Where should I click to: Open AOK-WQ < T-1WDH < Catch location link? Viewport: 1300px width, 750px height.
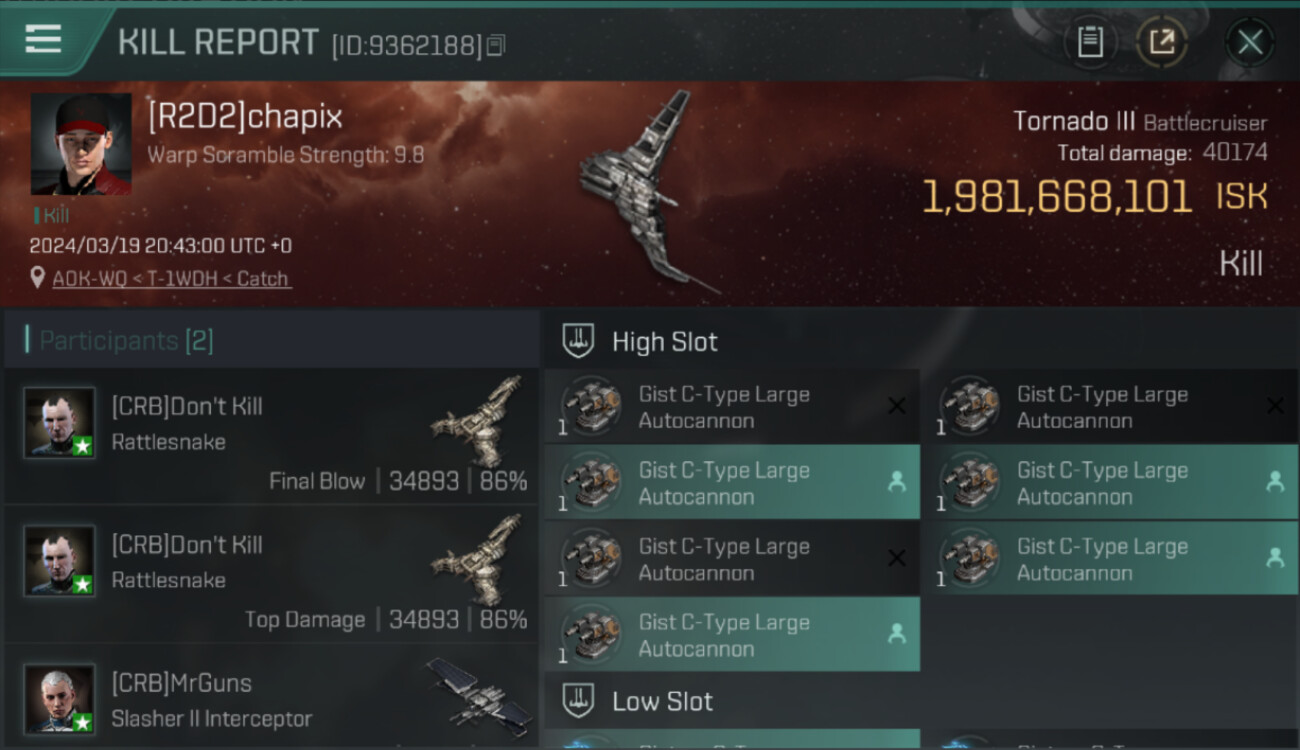click(x=171, y=279)
